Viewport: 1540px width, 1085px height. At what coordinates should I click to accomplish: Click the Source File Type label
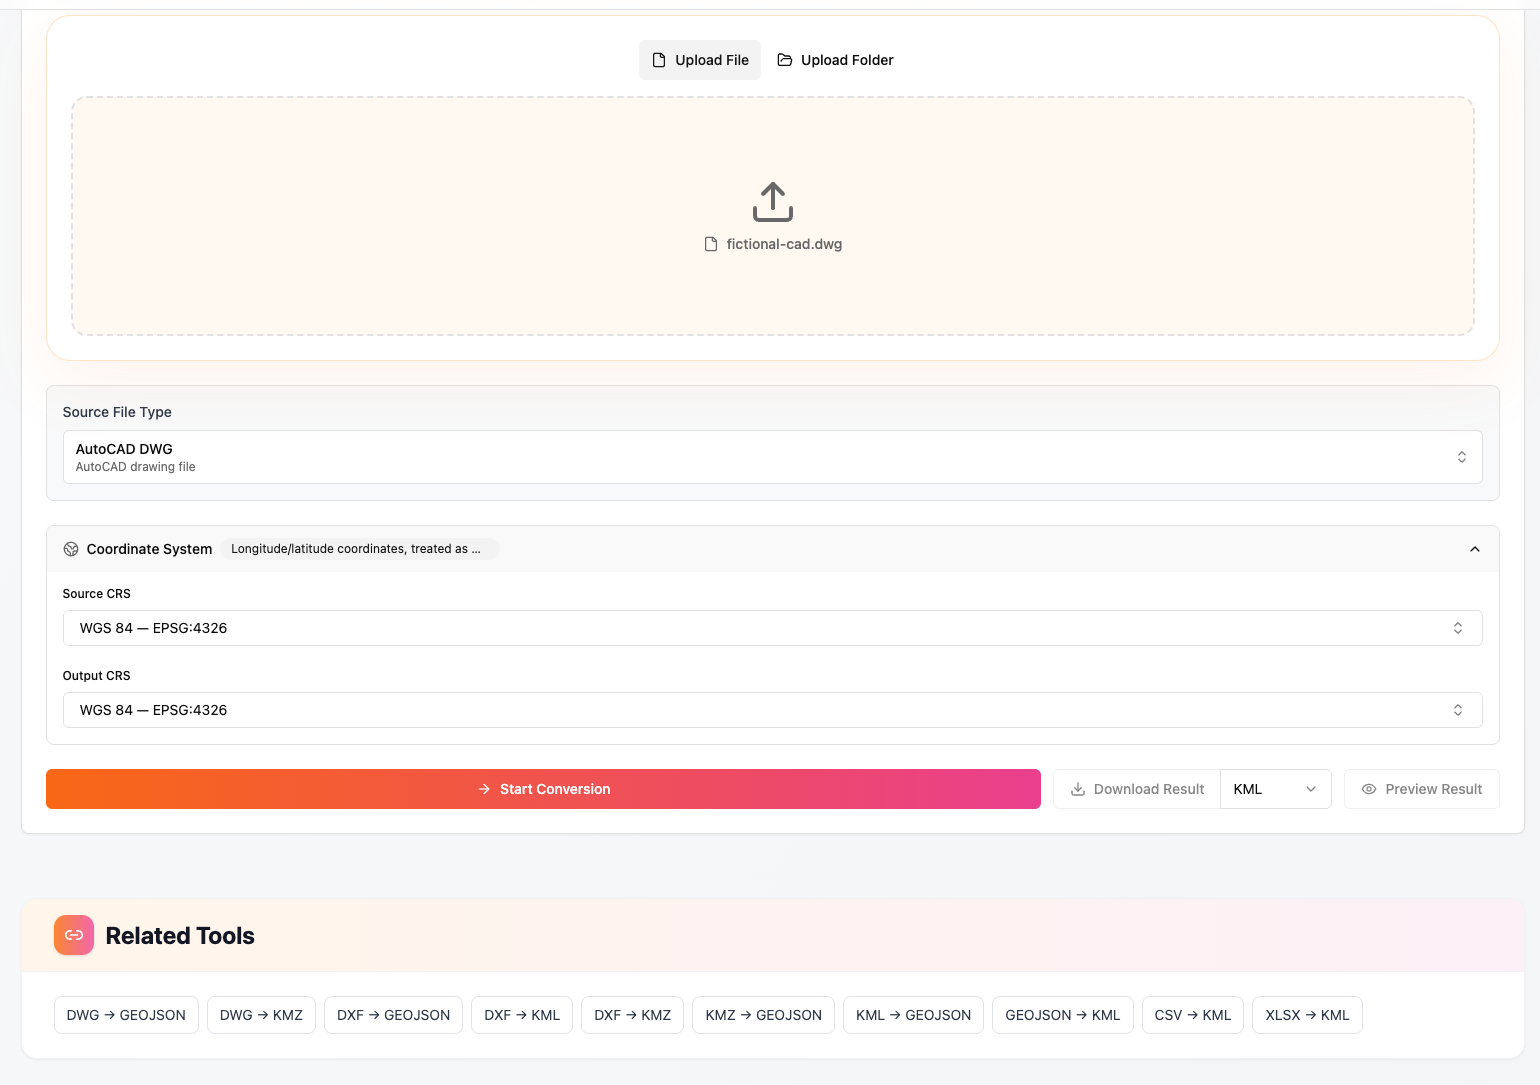pos(117,412)
